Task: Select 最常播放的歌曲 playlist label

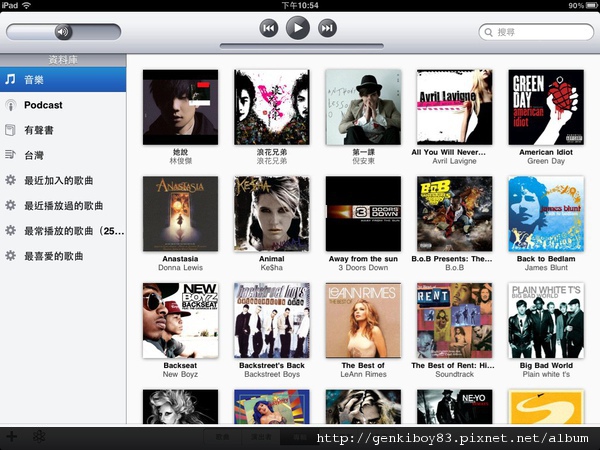Action: [x=74, y=231]
